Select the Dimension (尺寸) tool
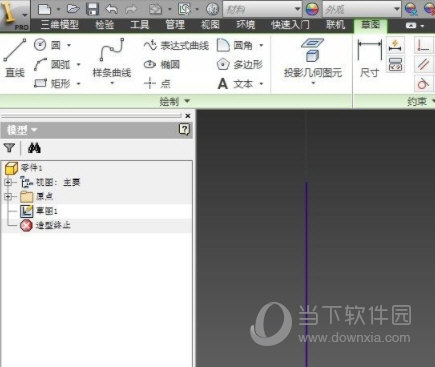The width and height of the screenshot is (435, 367). 369,59
